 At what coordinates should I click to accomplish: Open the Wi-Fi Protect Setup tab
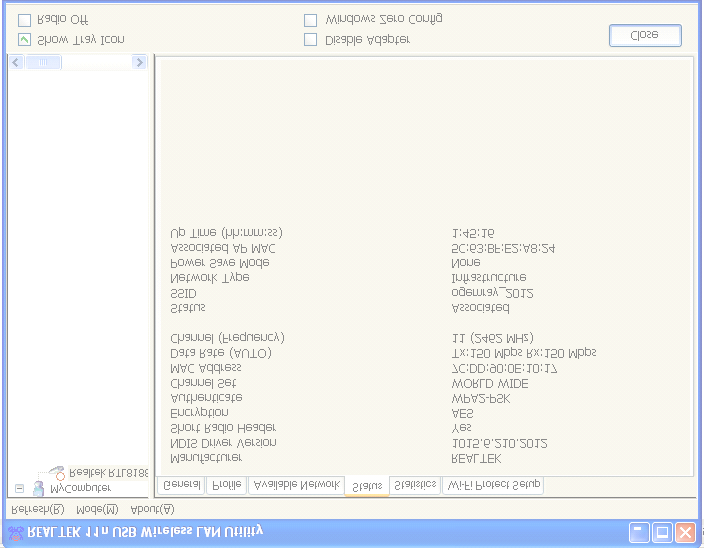click(x=493, y=485)
